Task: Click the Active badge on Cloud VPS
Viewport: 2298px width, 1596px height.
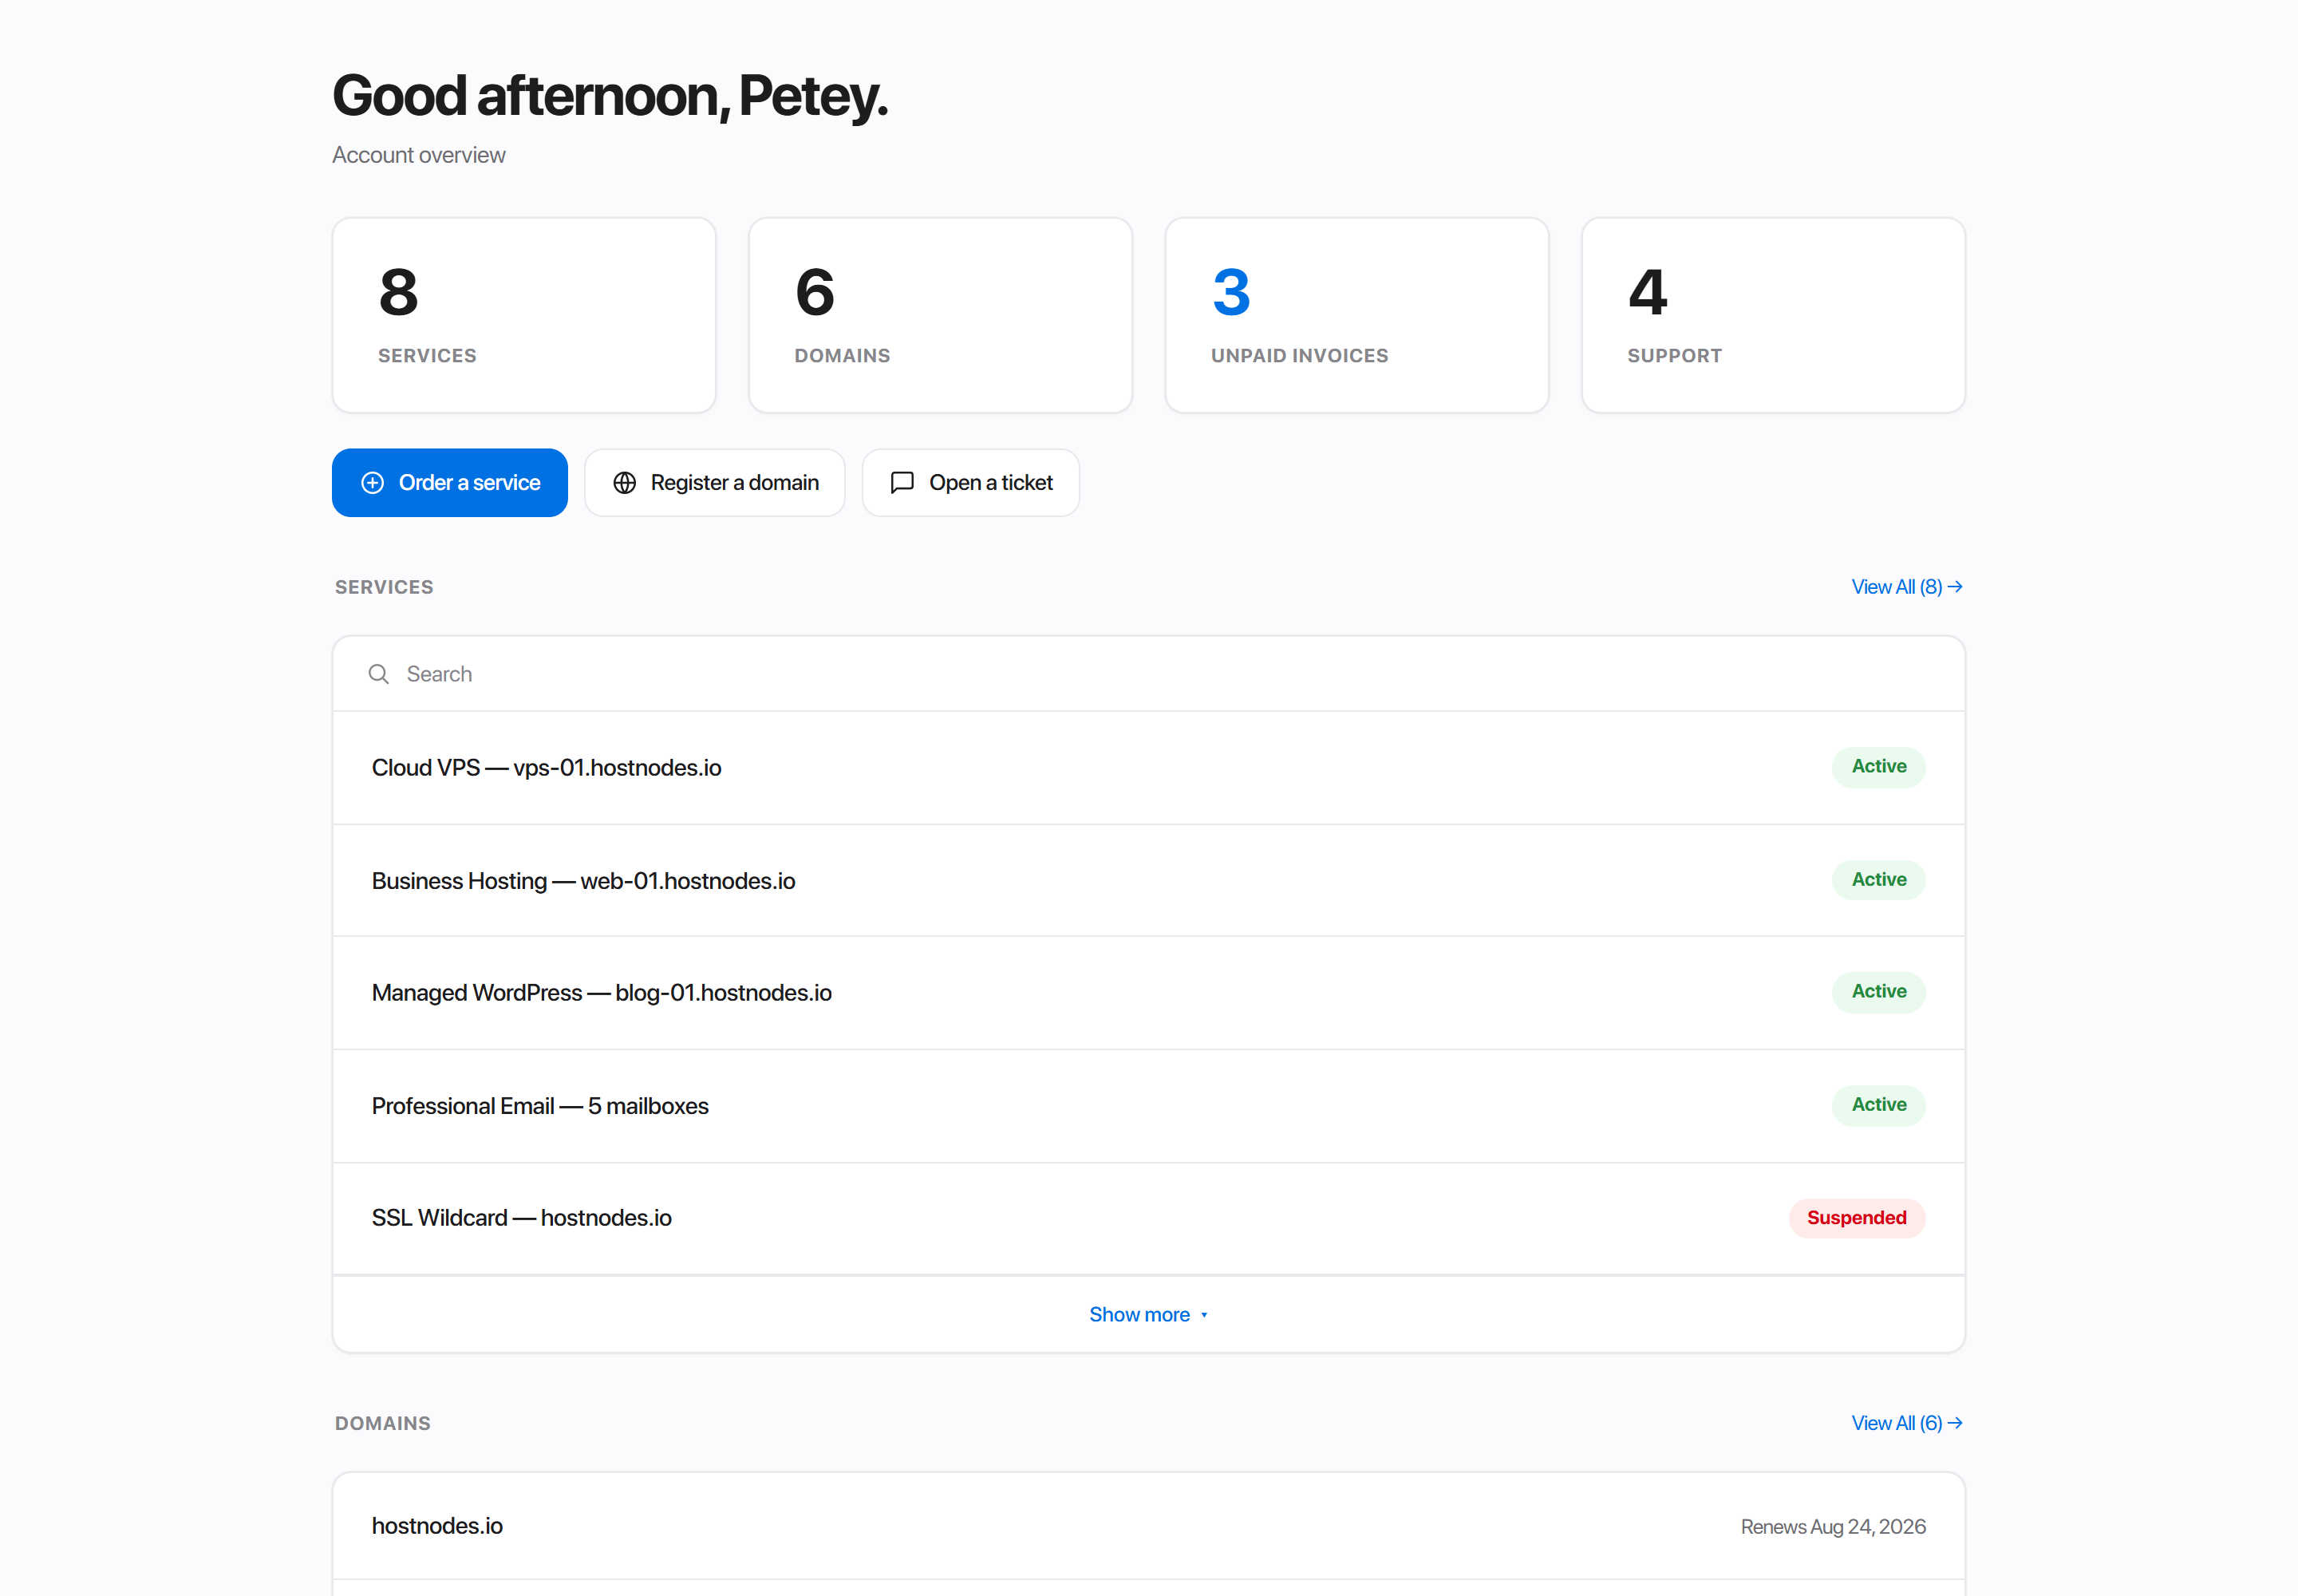Action: pyautogui.click(x=1878, y=767)
